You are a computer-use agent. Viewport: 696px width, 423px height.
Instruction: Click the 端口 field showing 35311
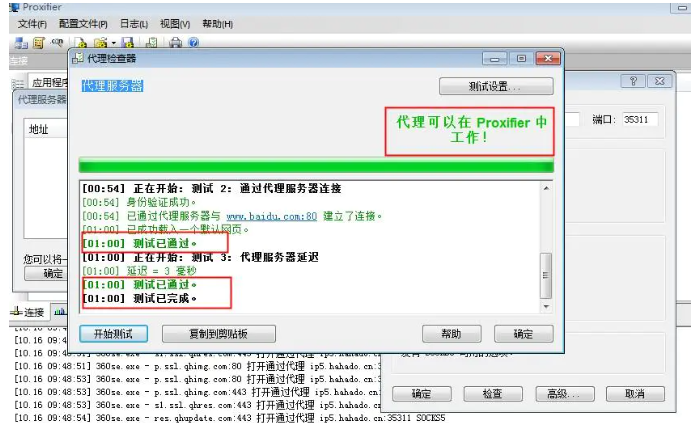(x=640, y=119)
